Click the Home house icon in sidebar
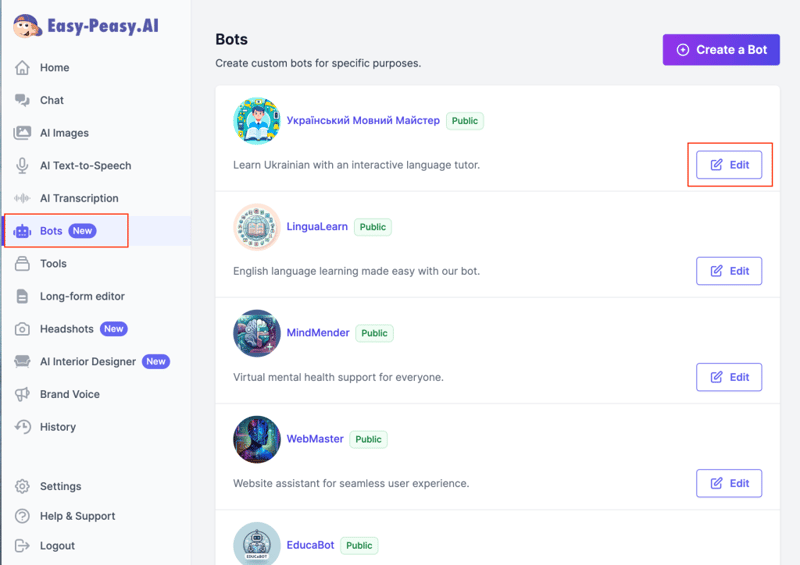This screenshot has height=565, width=800. point(22,68)
